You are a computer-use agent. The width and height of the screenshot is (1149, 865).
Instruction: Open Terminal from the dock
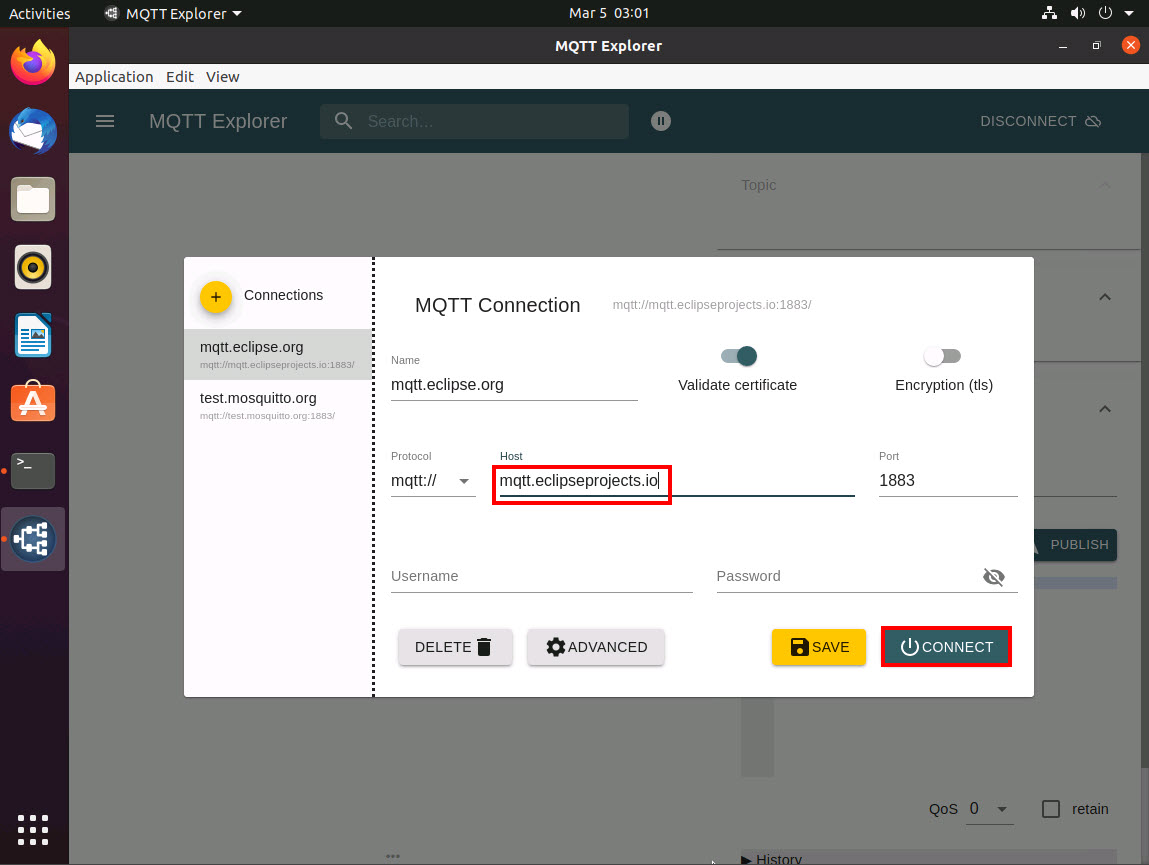coord(33,470)
